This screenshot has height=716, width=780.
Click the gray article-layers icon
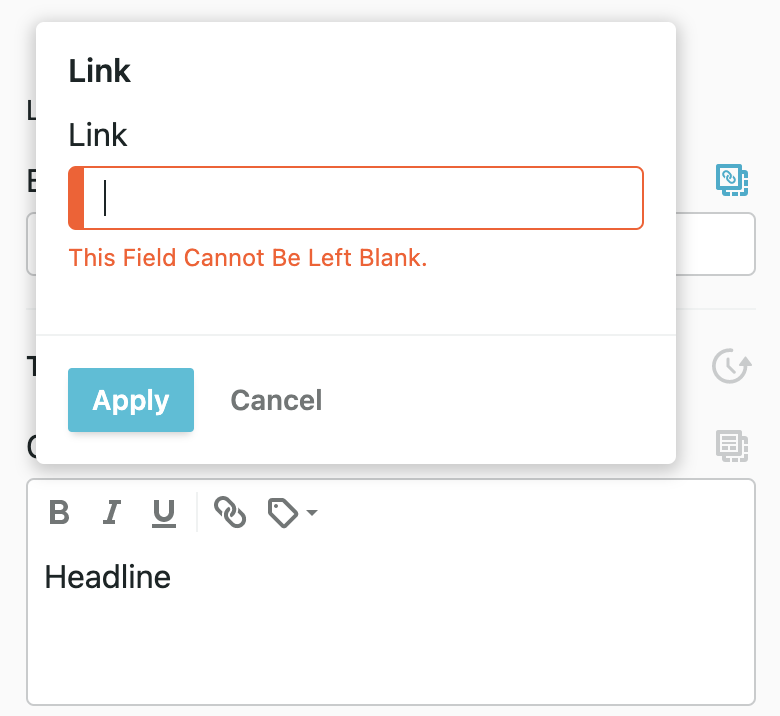point(732,445)
